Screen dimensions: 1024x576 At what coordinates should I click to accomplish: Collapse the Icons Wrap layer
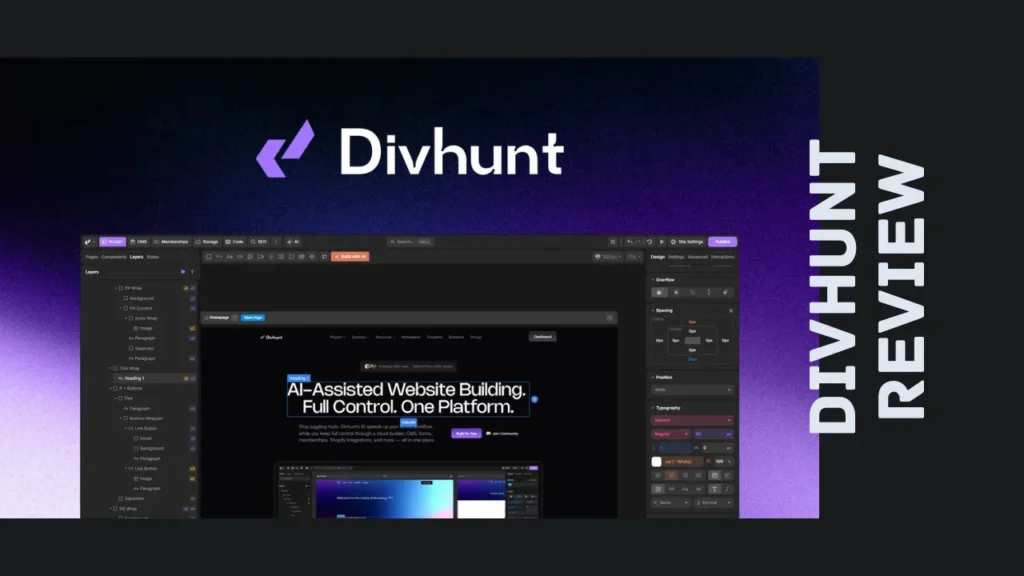126,318
